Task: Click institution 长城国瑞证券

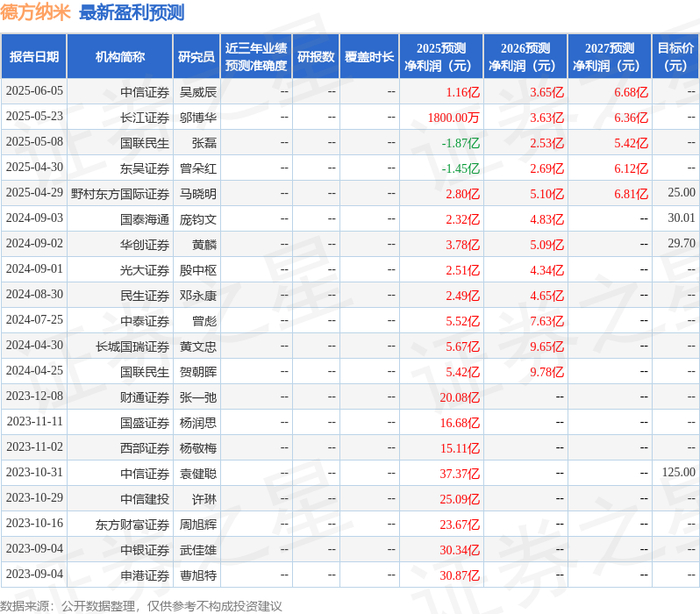Action: click(x=133, y=347)
